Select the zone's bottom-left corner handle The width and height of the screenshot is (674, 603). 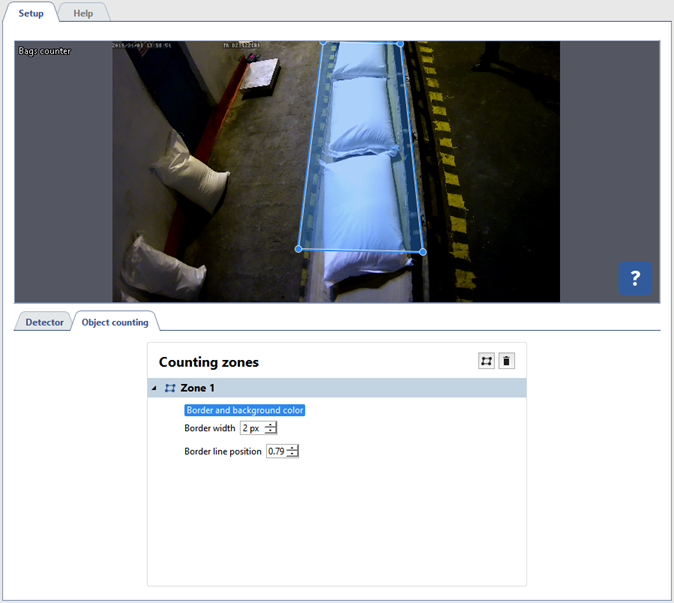pyautogui.click(x=299, y=249)
